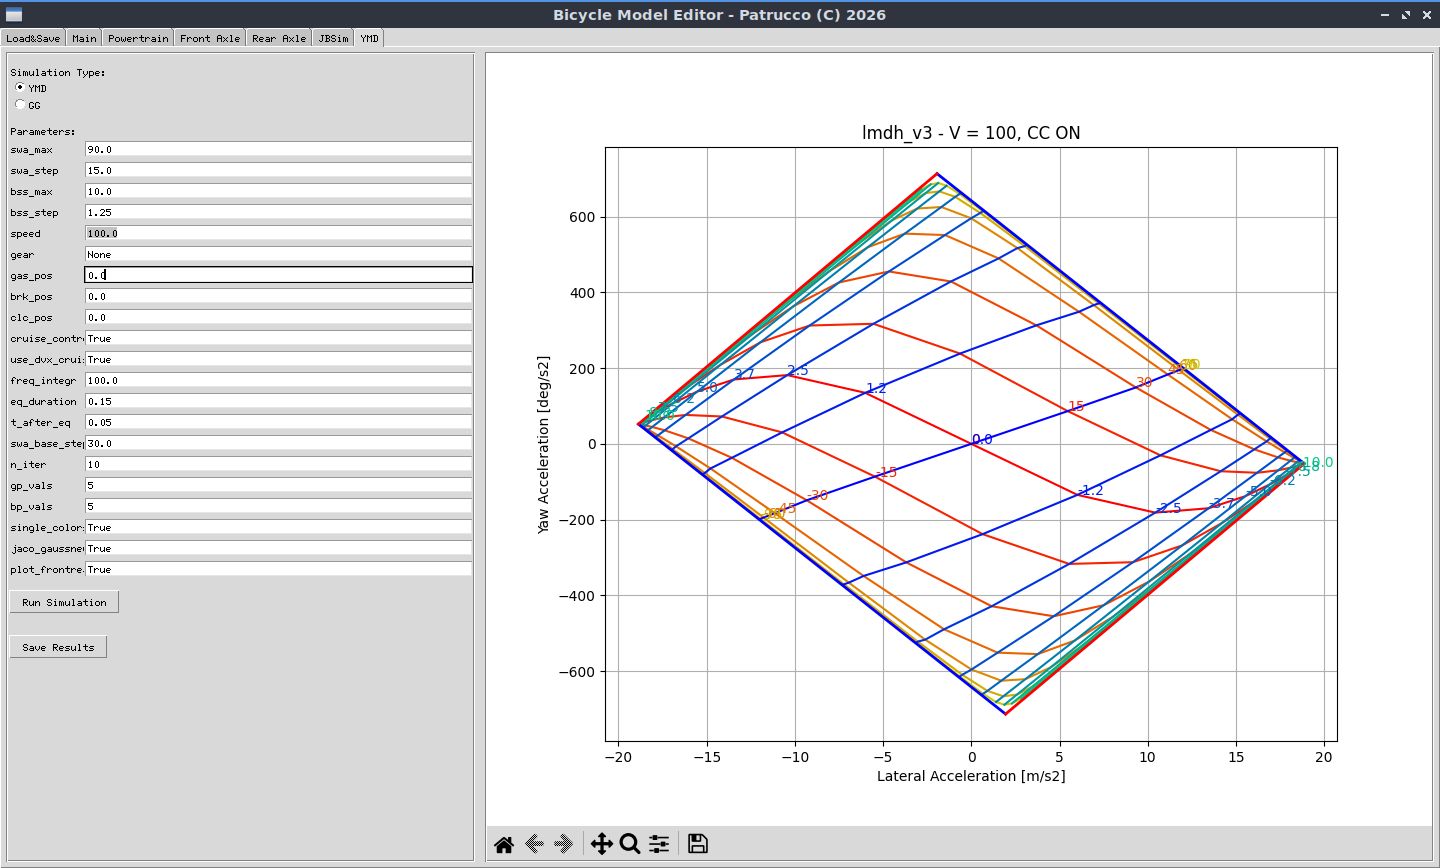Open the JBSim tab

tap(334, 38)
